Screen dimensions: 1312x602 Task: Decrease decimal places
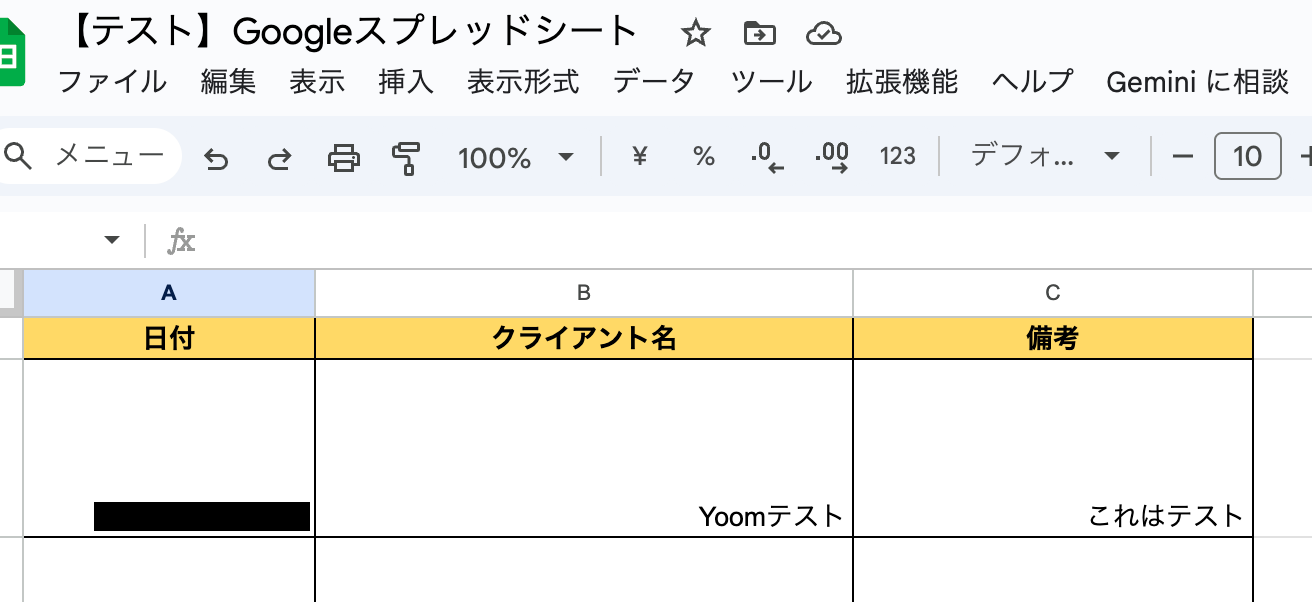pos(767,157)
